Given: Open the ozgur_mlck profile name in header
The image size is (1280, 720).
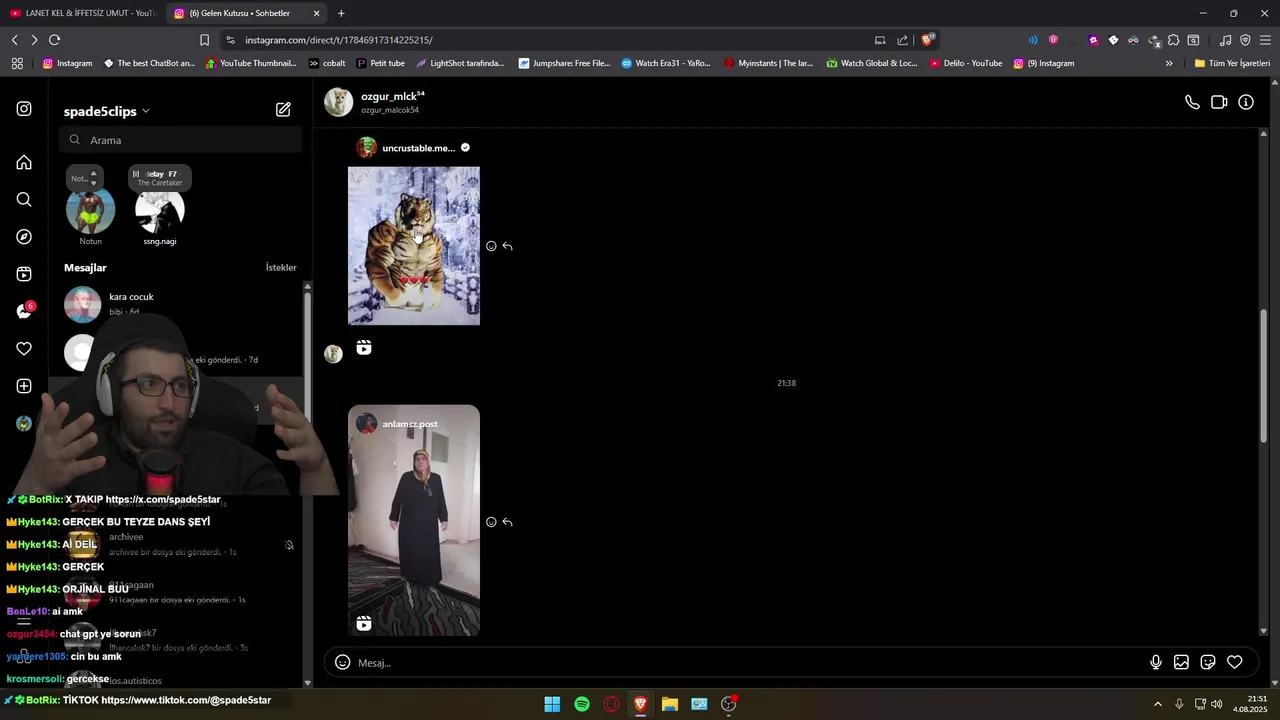Looking at the screenshot, I should click(392, 96).
